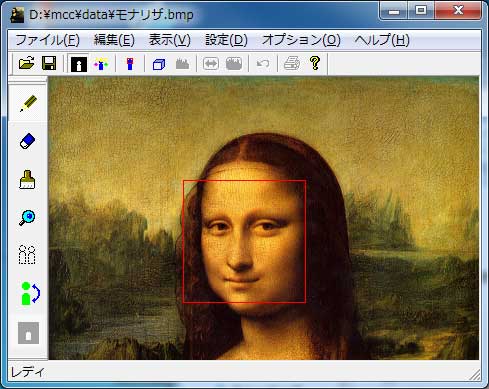Select the pencil tool in sidebar
Viewport: 489px width, 389px height.
28,103
